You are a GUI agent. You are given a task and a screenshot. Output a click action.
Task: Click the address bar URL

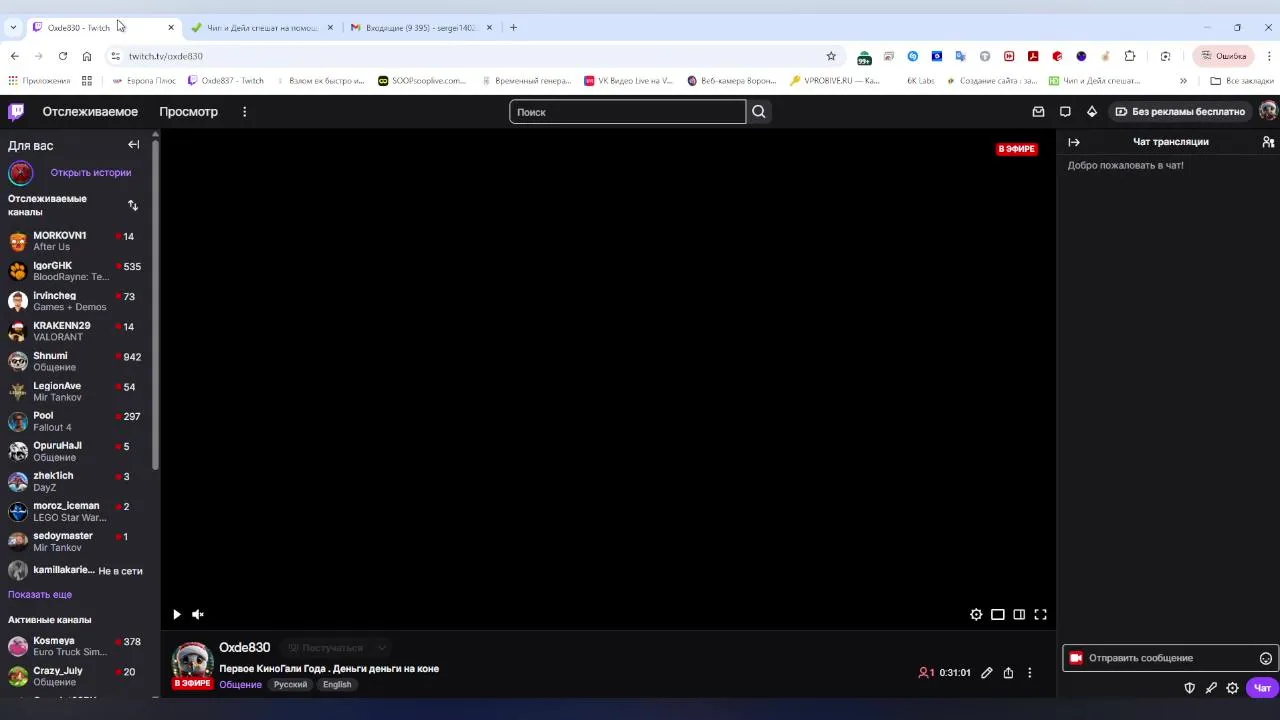click(x=166, y=56)
